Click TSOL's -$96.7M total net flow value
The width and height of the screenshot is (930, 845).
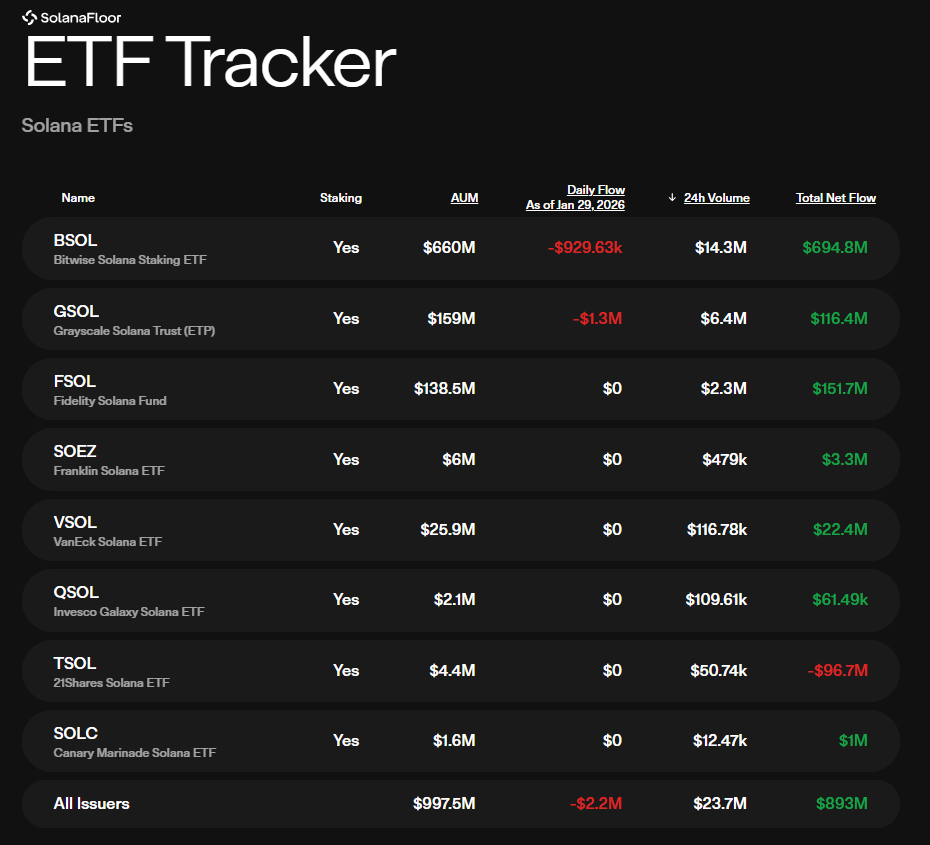[x=837, y=670]
